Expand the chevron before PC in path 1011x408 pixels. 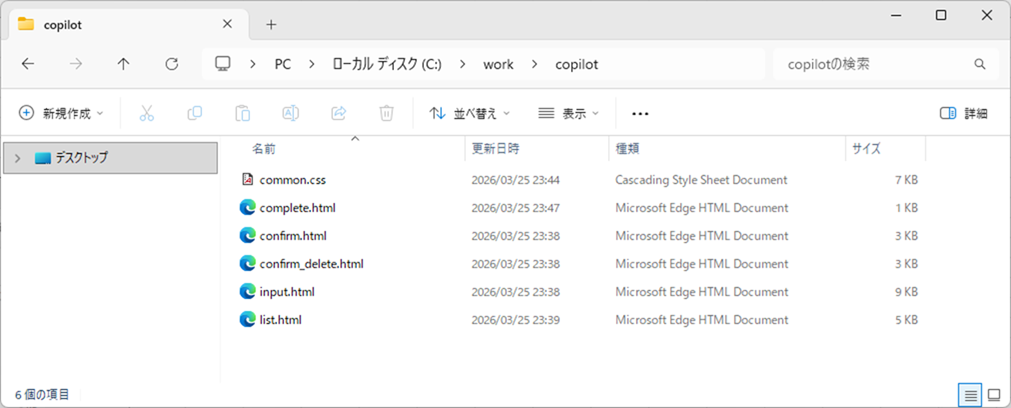click(x=253, y=64)
